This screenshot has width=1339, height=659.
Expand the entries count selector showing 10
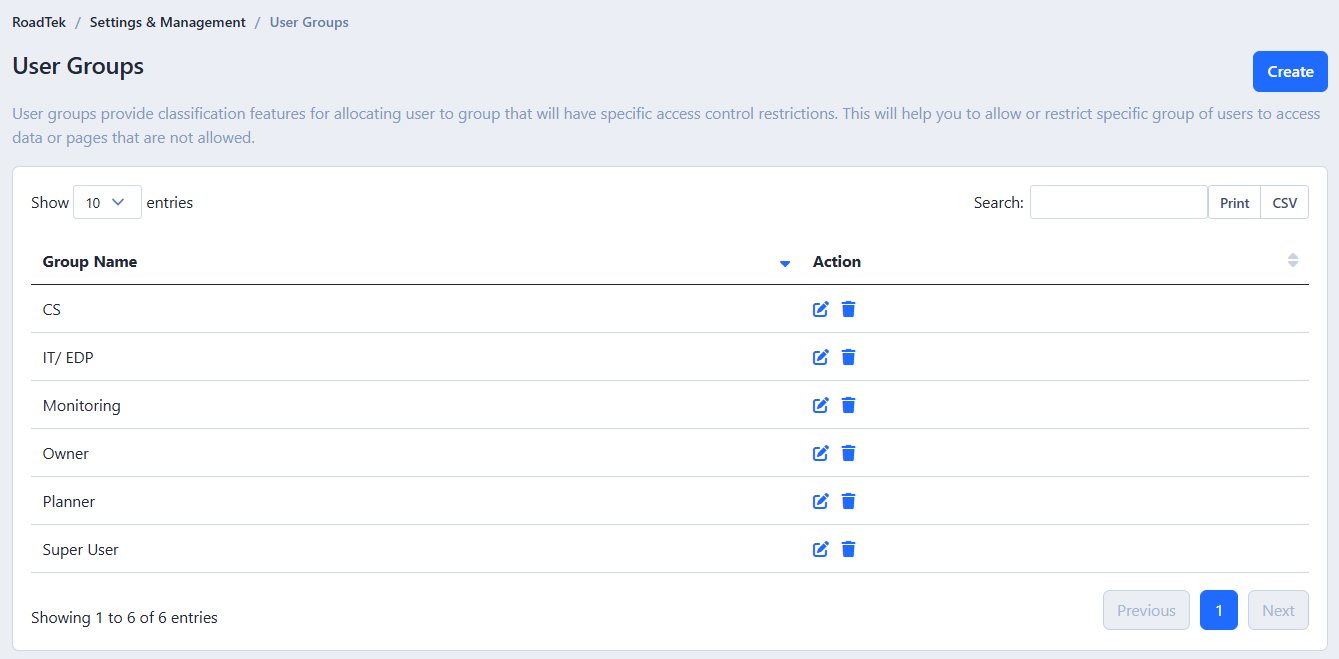tap(107, 202)
